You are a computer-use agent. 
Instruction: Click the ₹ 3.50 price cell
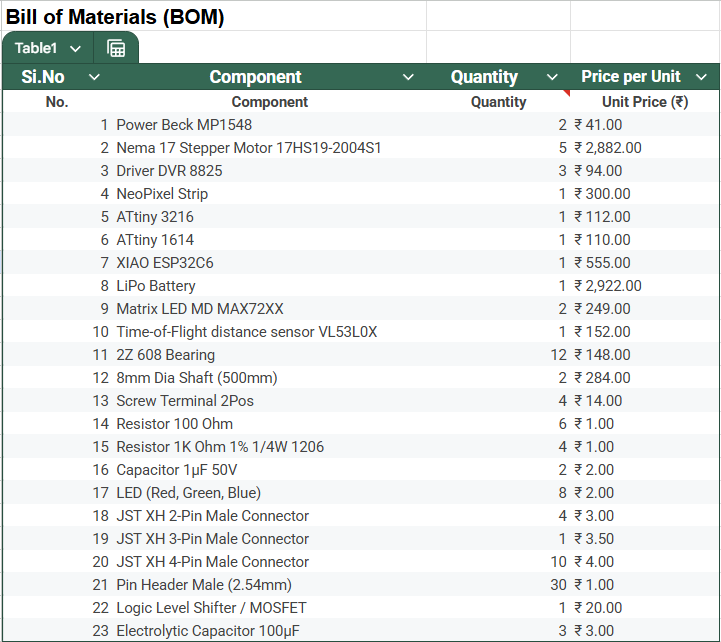pos(645,539)
